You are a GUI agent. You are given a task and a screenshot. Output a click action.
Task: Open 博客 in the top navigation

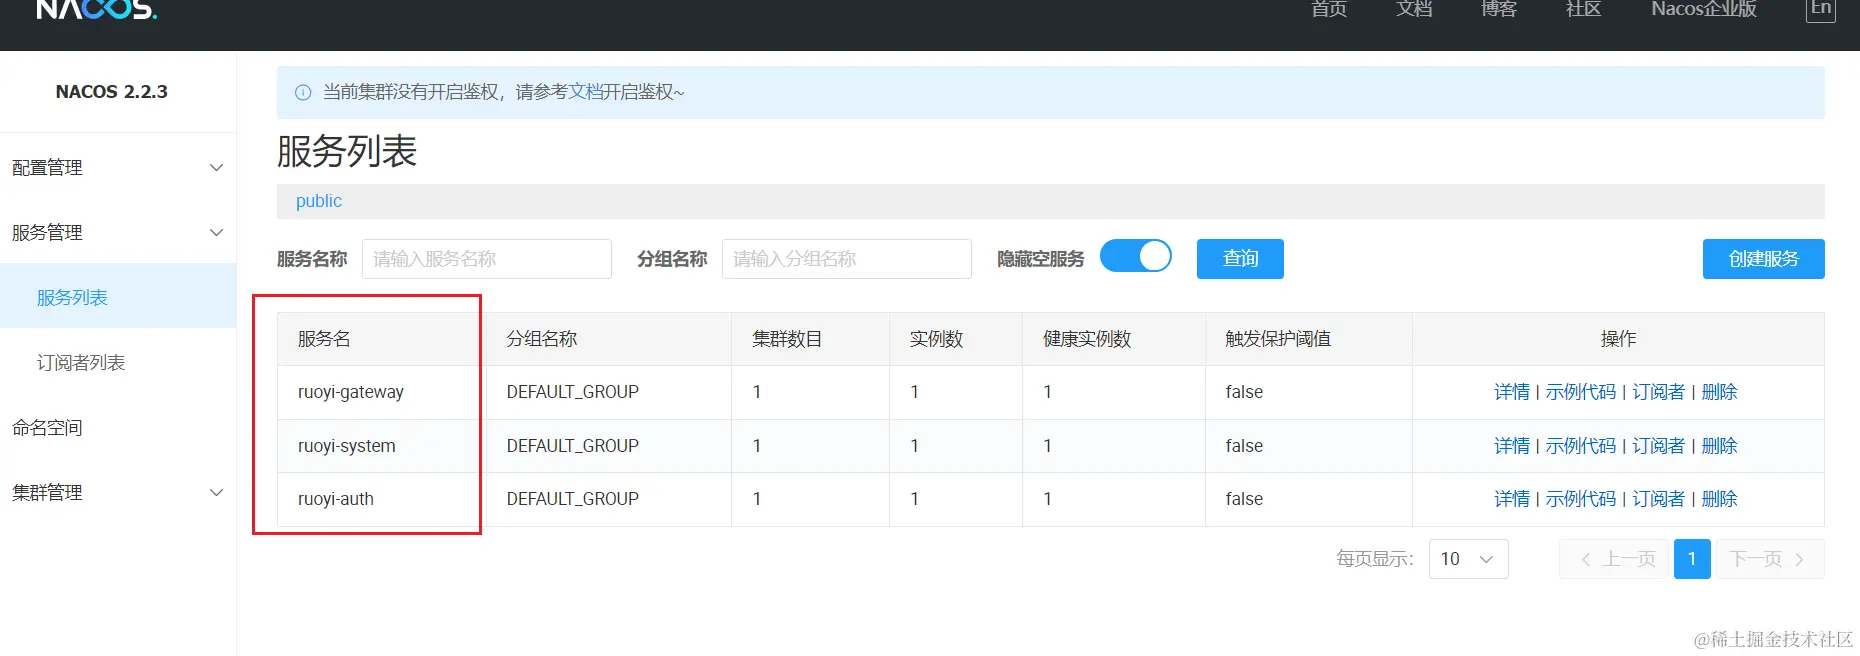coord(1499,9)
